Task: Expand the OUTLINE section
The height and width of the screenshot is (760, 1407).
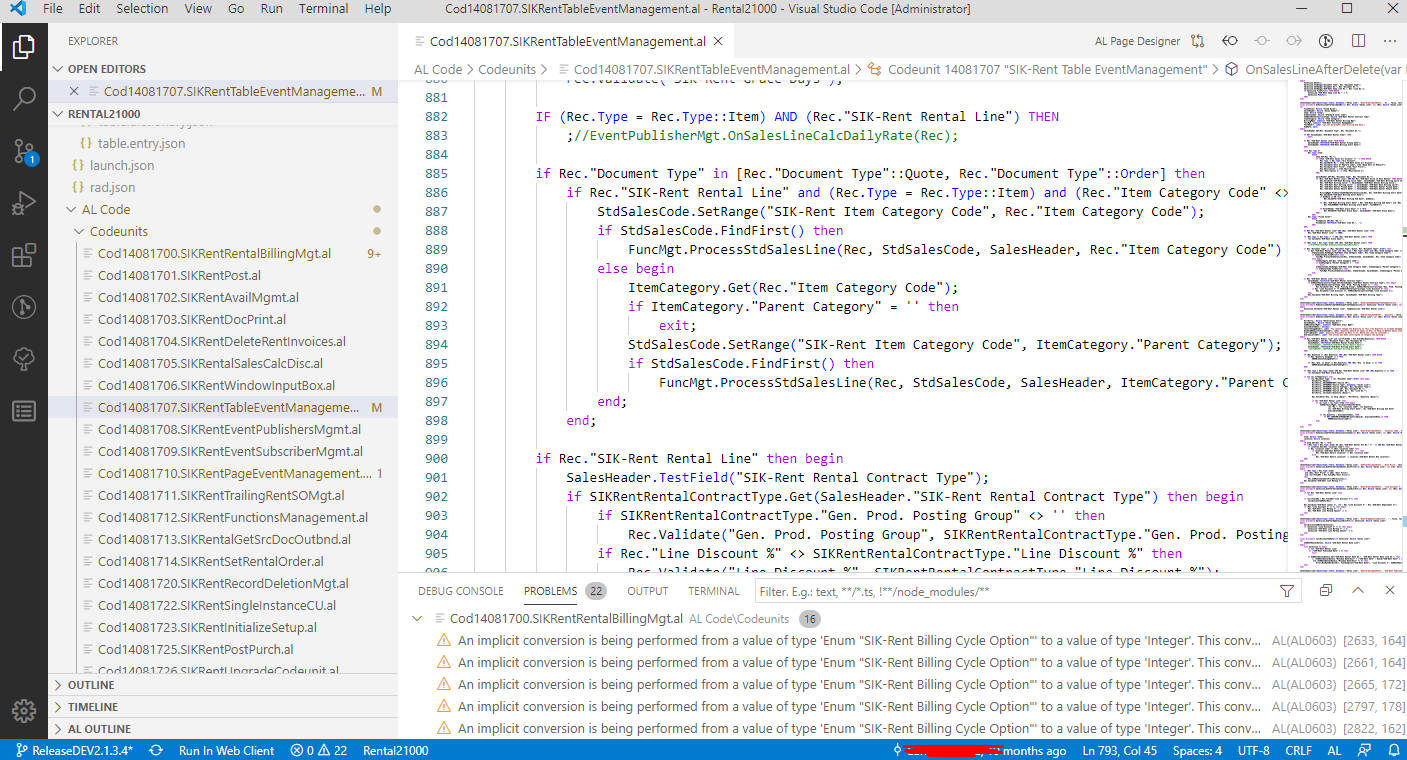Action: 91,685
